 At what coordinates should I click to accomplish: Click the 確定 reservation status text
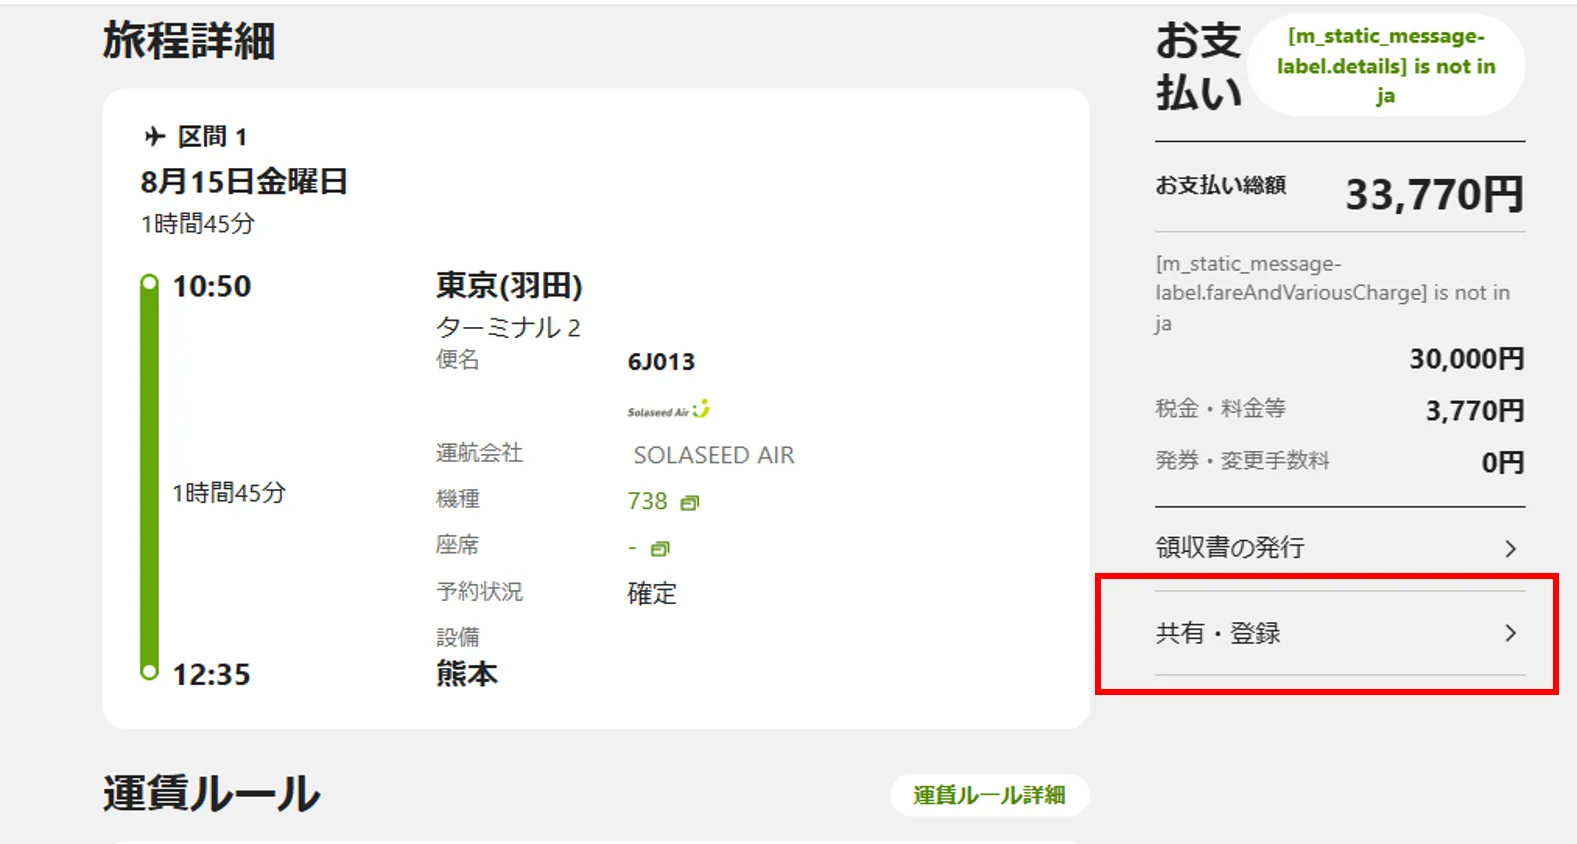(x=652, y=594)
